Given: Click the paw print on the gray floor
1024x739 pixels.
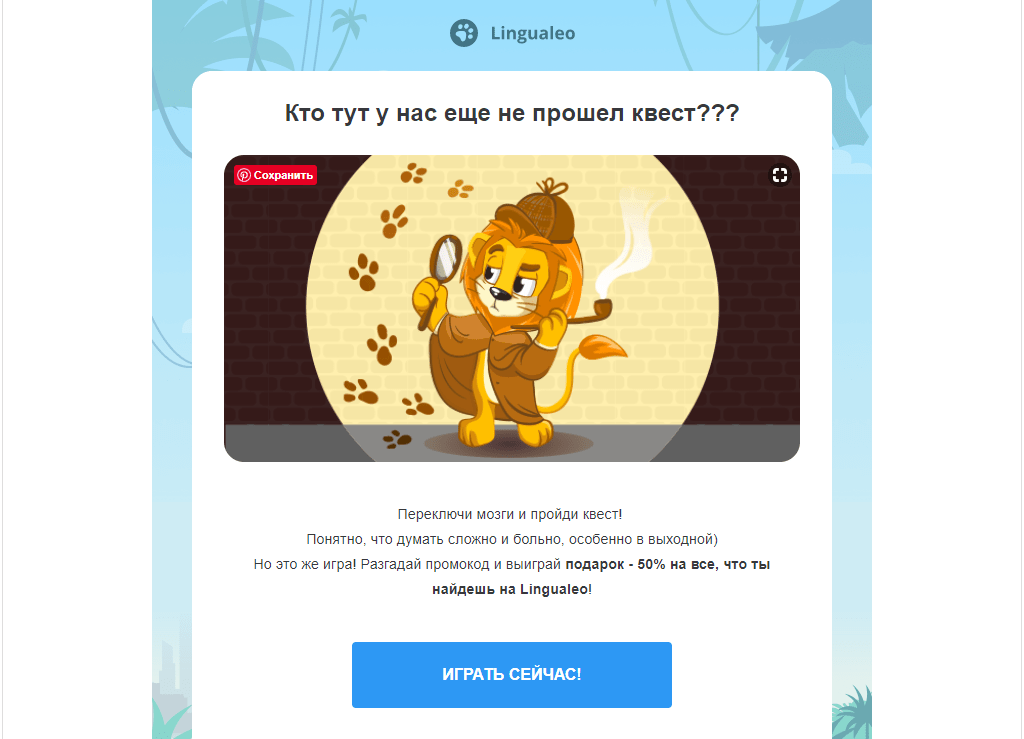Looking at the screenshot, I should 397,439.
